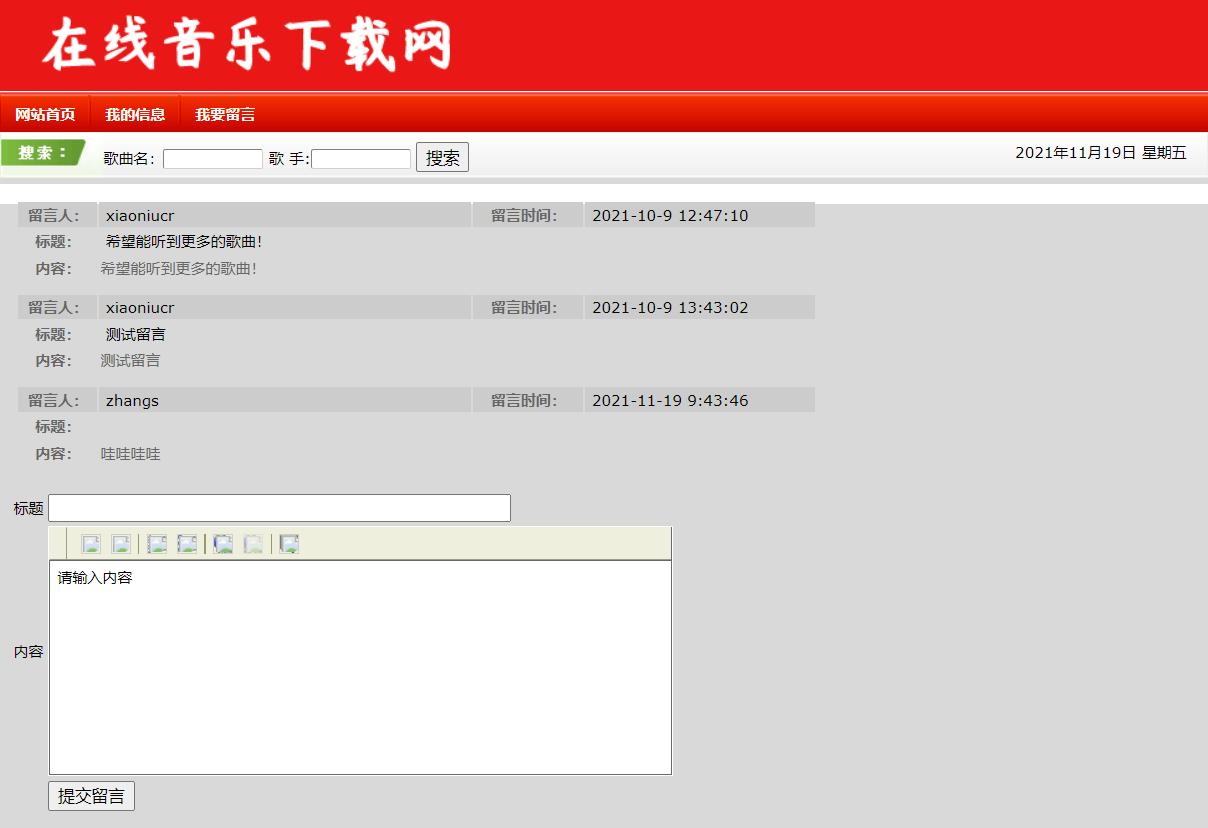The height and width of the screenshot is (828, 1208).
Task: Select the fourth icon on the editor toolbar
Action: click(186, 543)
